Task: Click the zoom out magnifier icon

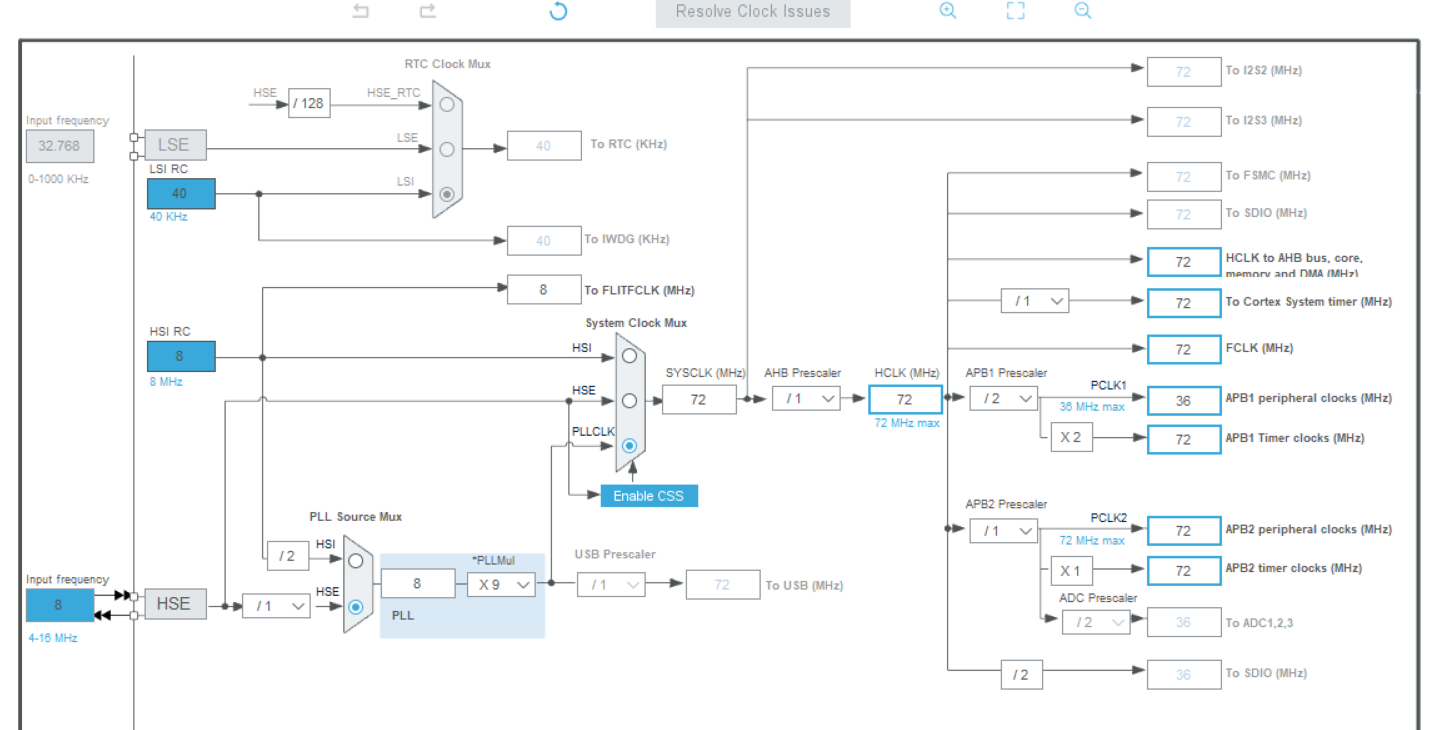Action: point(1083,11)
